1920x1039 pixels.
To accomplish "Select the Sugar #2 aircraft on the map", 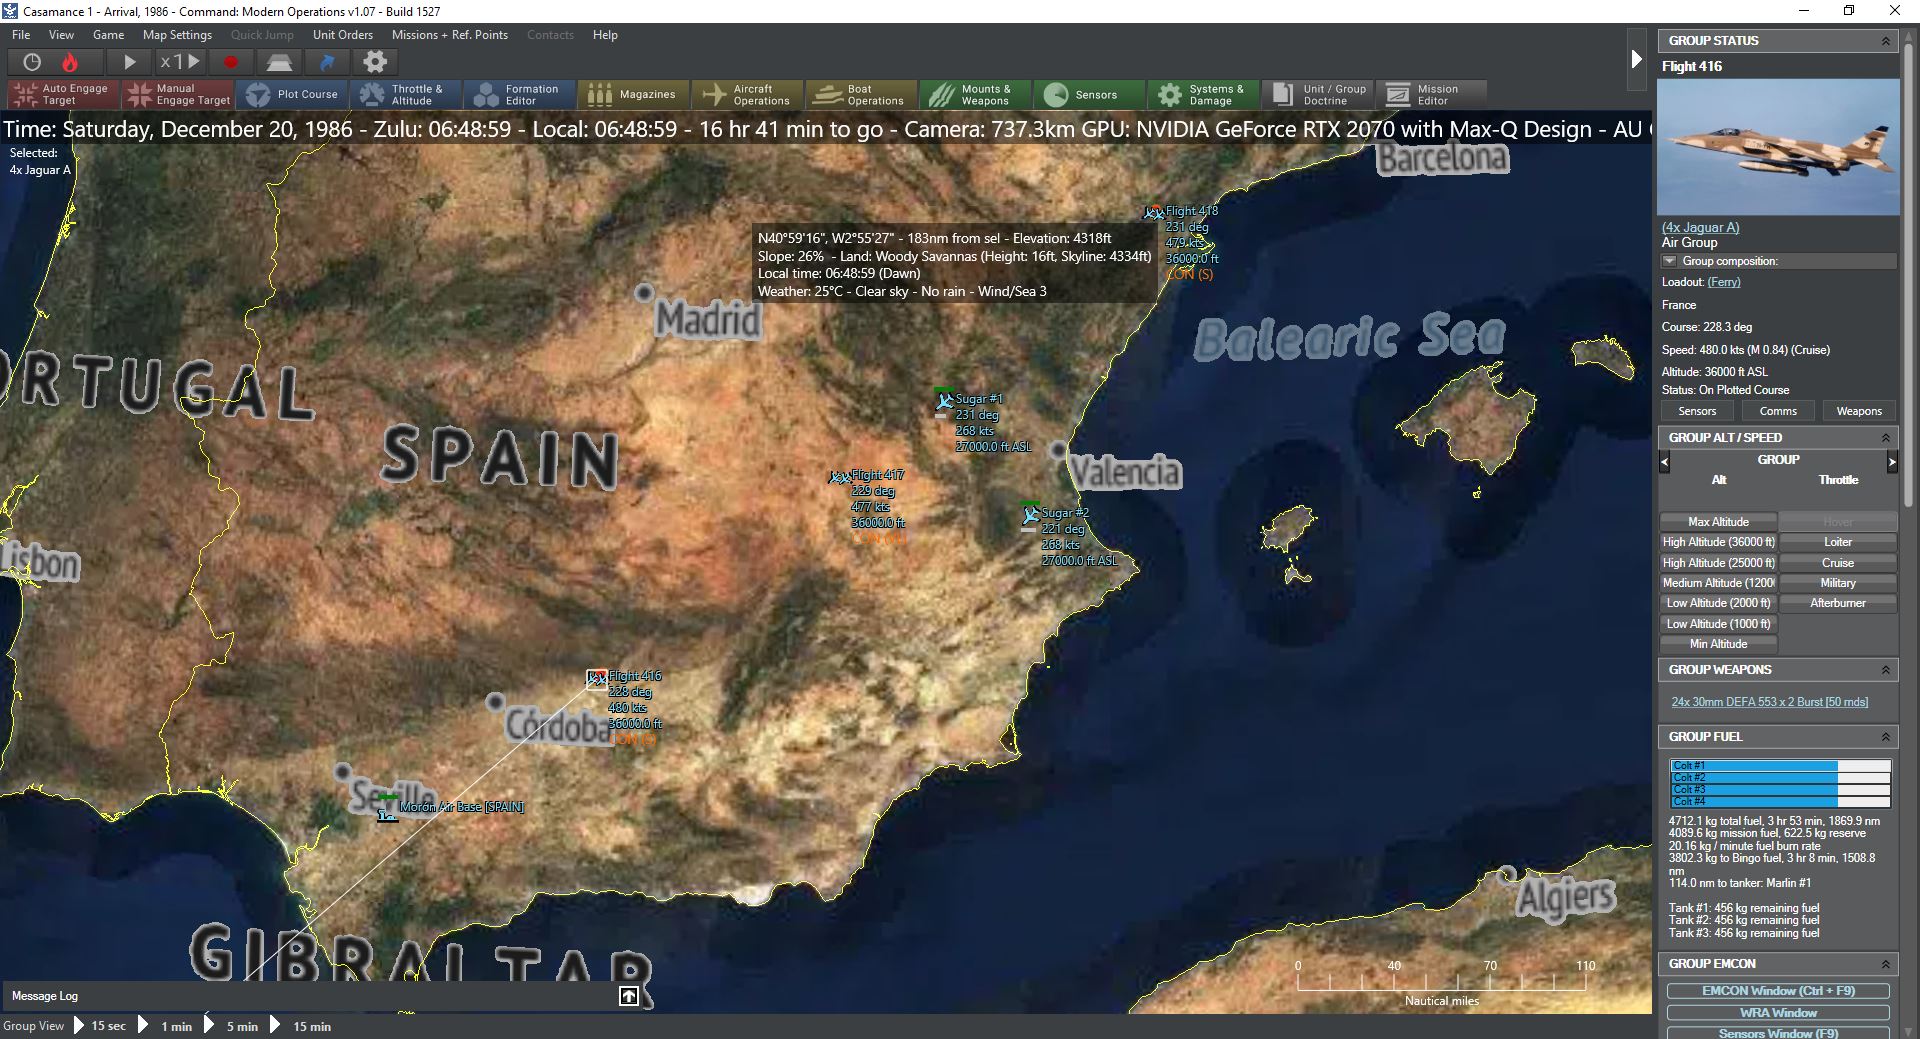I will (x=1031, y=515).
